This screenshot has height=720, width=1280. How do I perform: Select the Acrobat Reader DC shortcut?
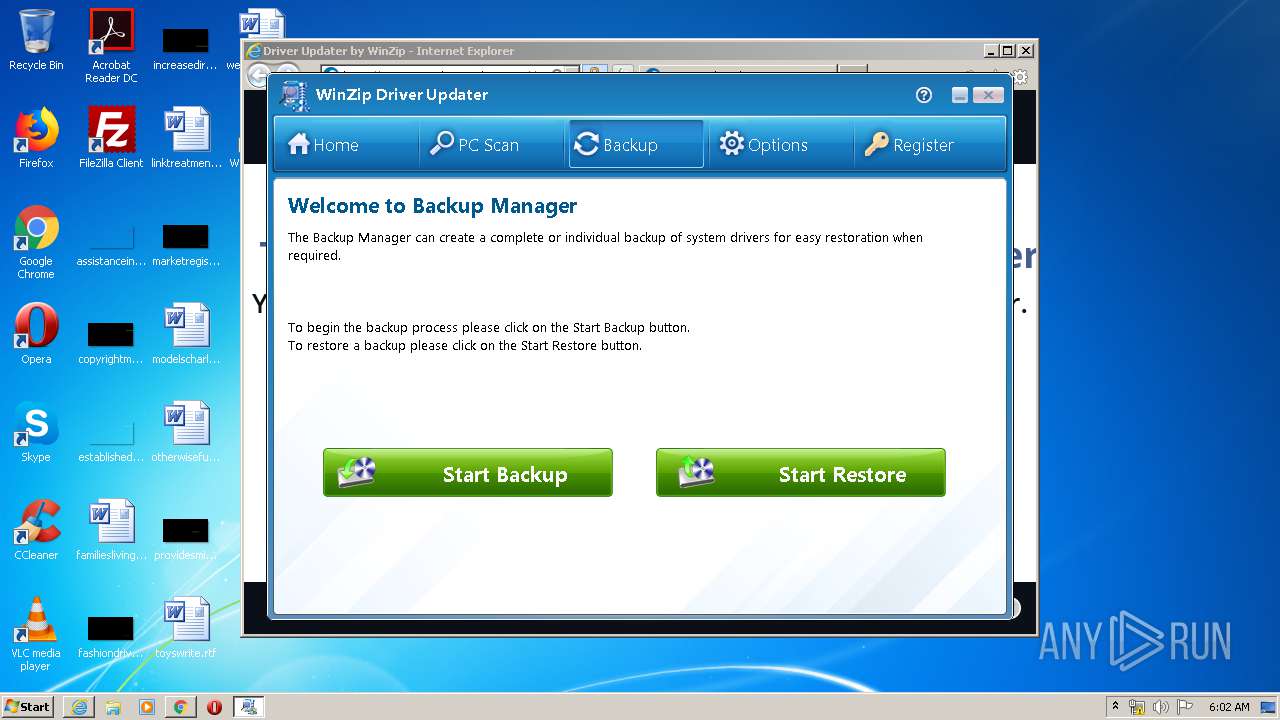tap(111, 46)
